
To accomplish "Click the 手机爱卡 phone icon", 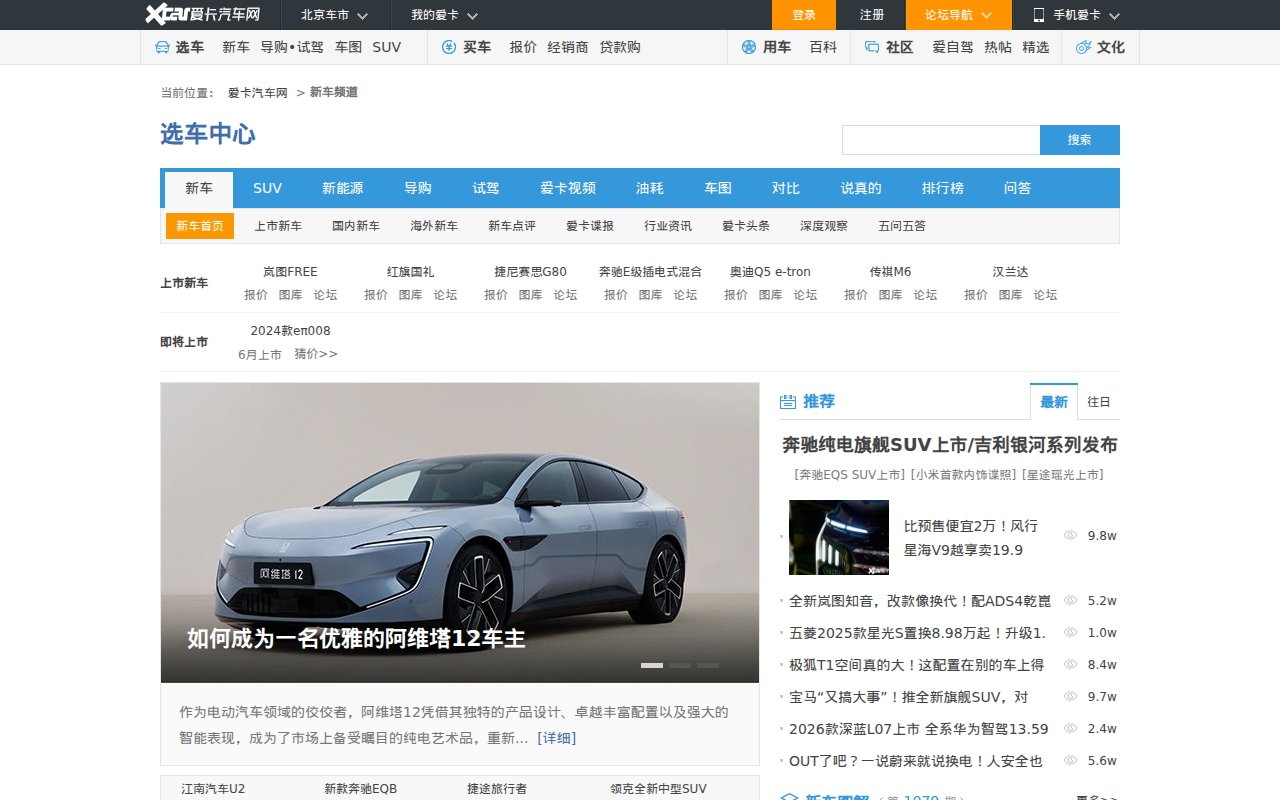I will tap(1039, 15).
